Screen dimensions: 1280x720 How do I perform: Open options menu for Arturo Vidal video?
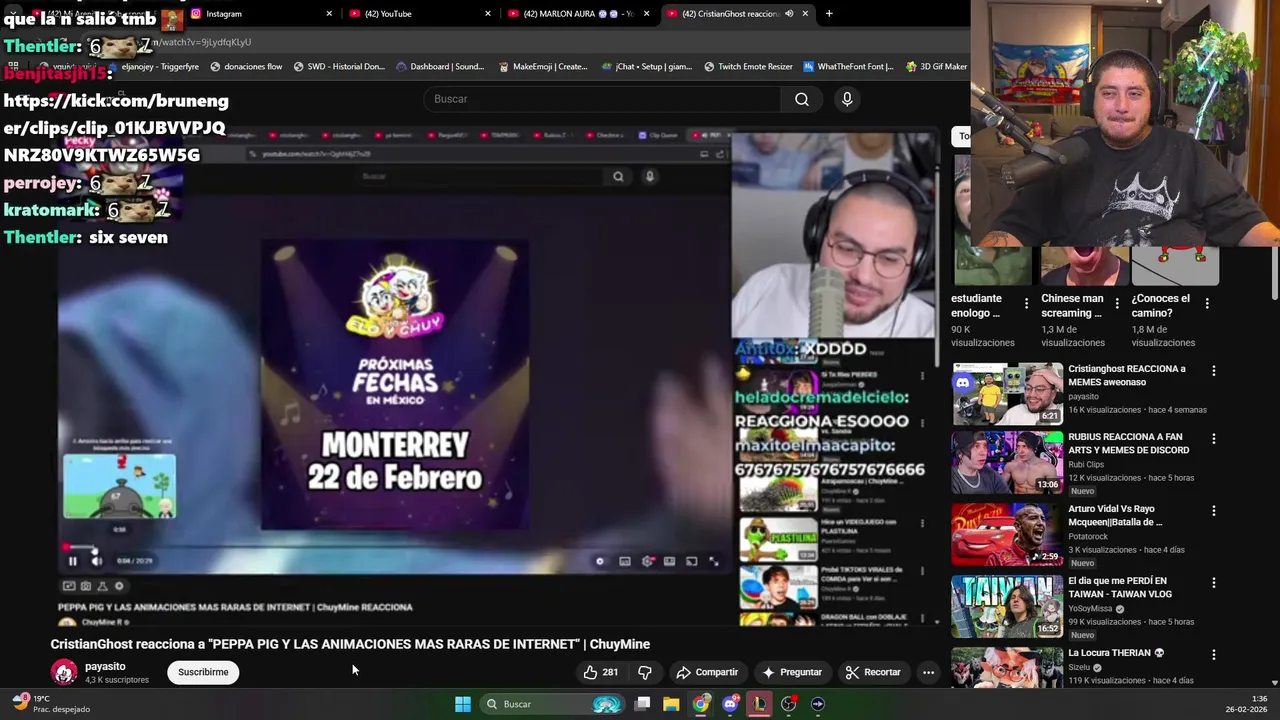tap(1214, 511)
